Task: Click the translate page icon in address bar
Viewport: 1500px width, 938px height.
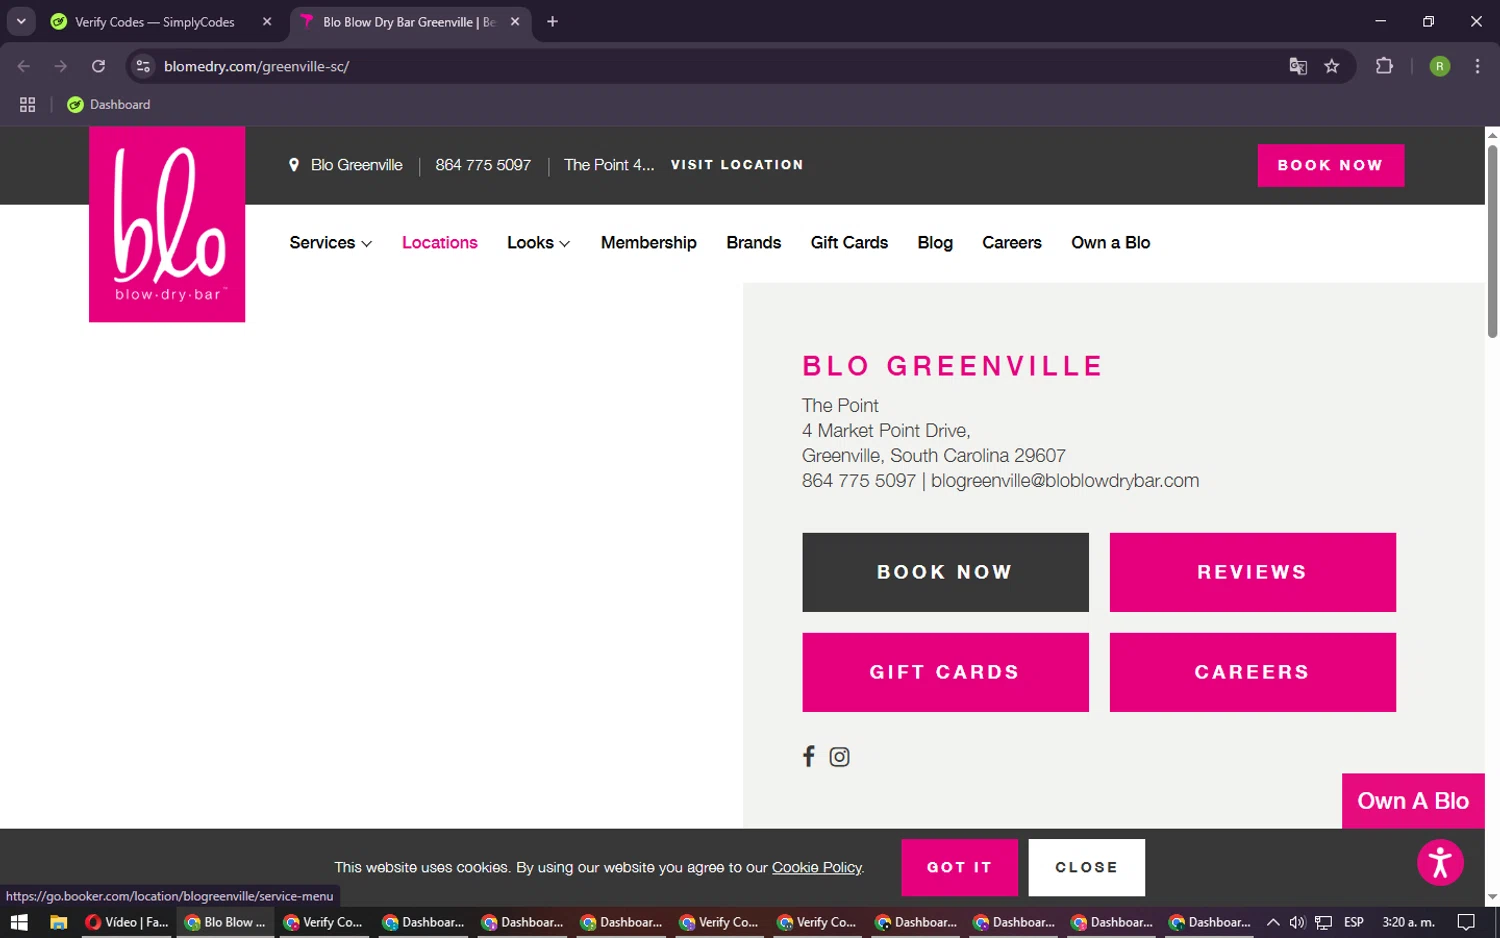Action: (1298, 66)
